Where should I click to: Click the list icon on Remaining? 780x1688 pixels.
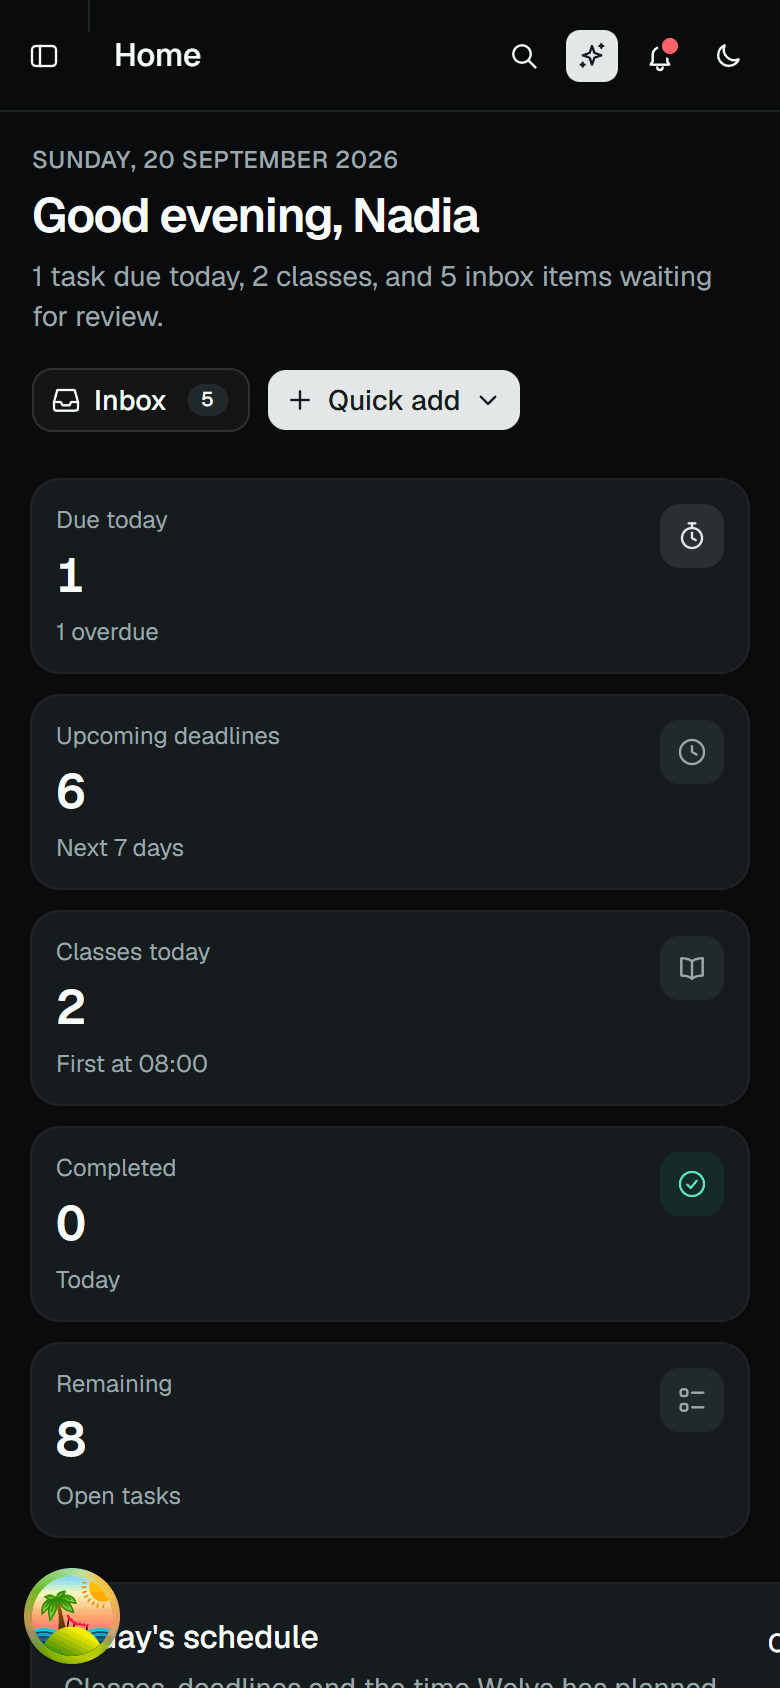pyautogui.click(x=692, y=1400)
